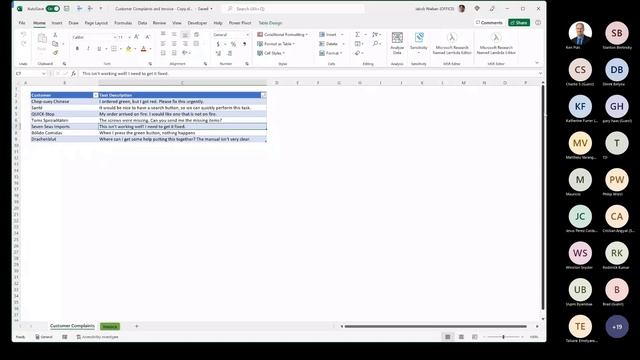The image size is (640, 360).
Task: Select the Customer Complaints sheet tab
Action: coord(72,326)
